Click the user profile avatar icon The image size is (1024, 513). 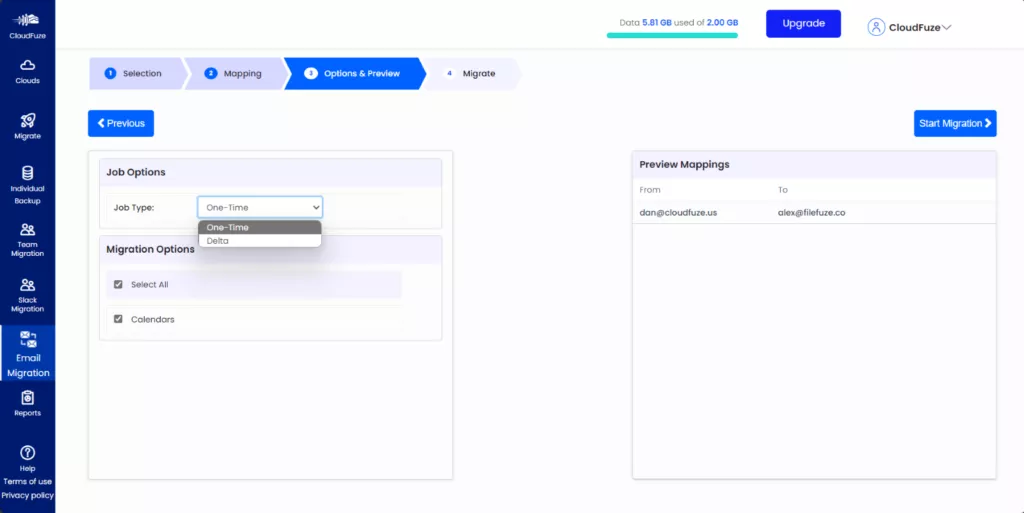click(876, 27)
